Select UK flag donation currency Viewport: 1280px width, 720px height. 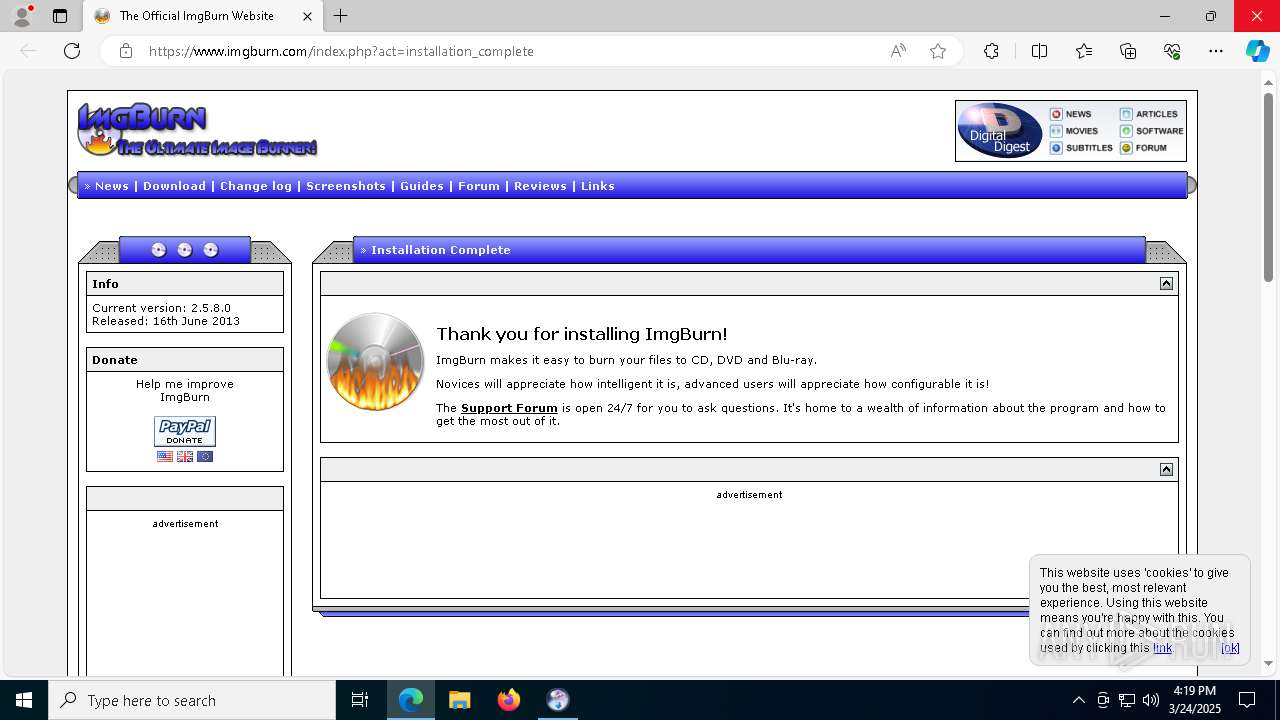tap(185, 456)
